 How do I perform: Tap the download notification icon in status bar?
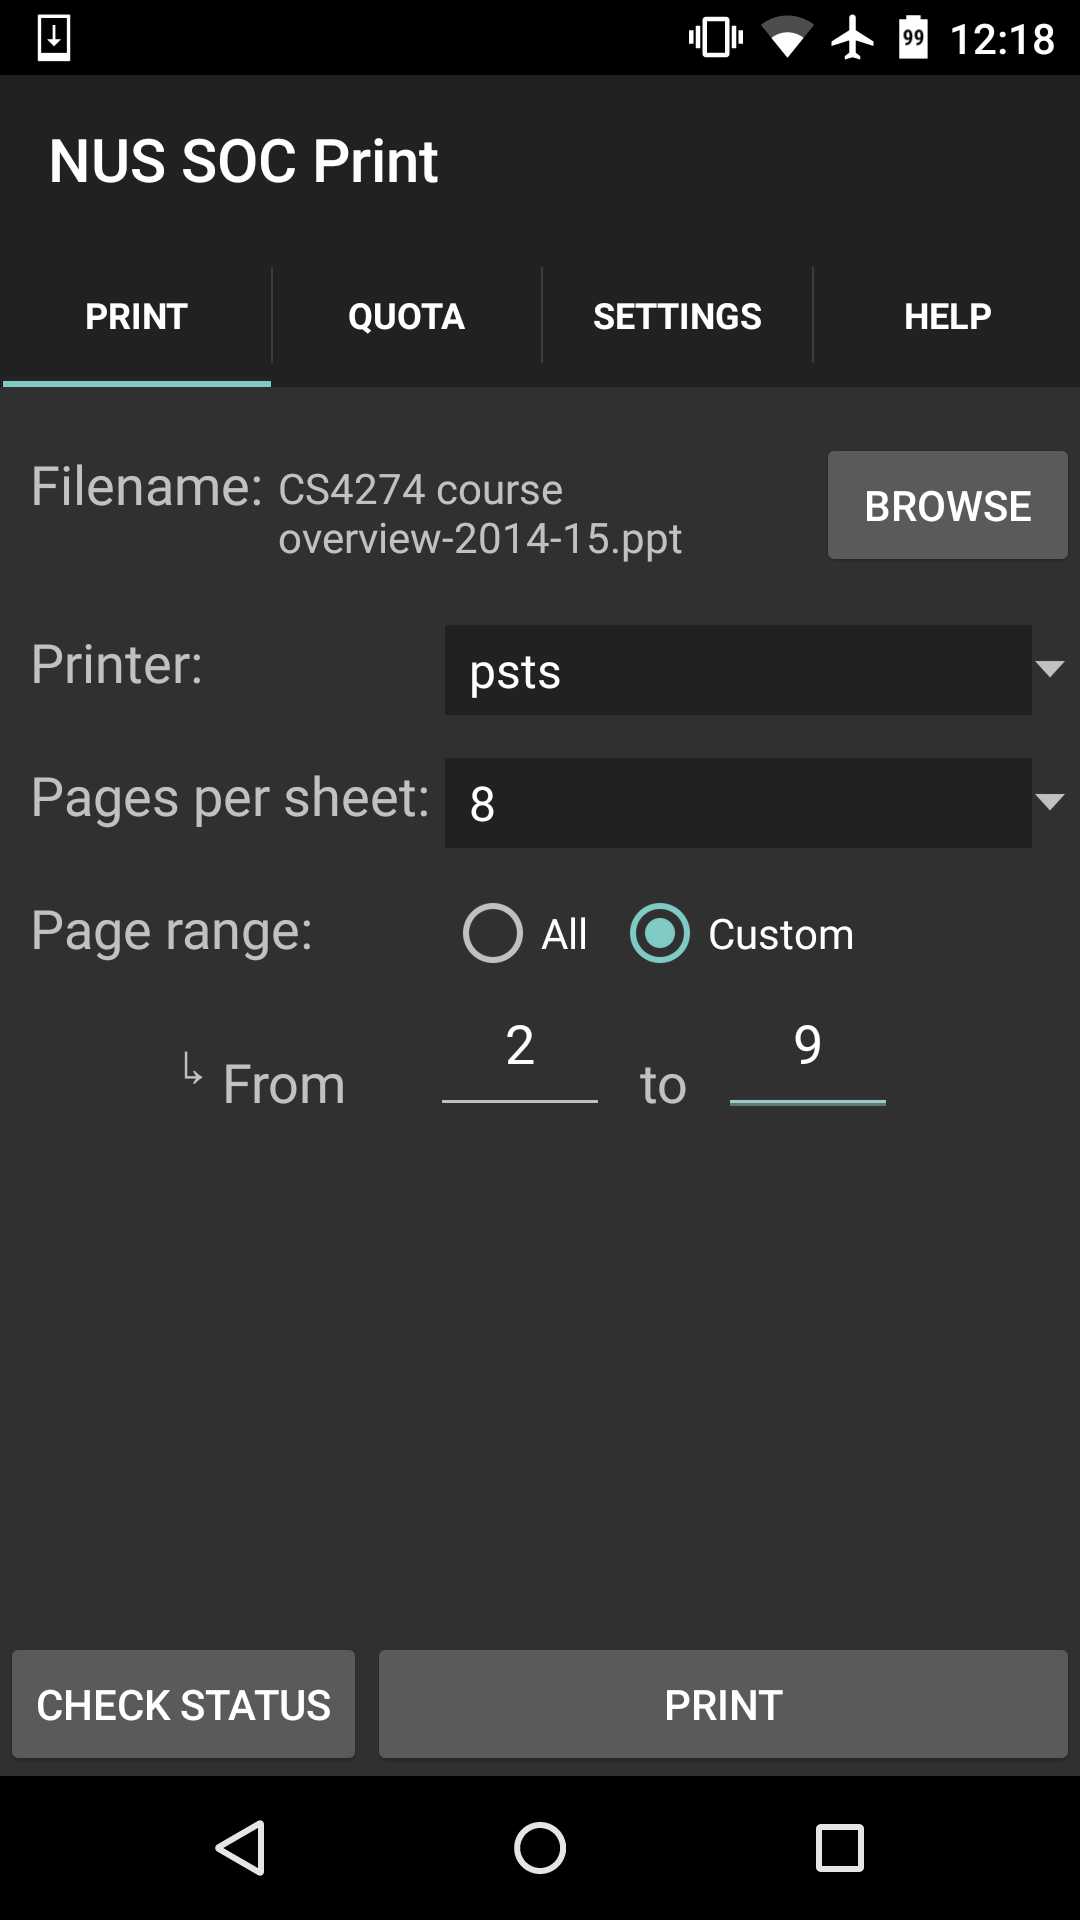(54, 38)
